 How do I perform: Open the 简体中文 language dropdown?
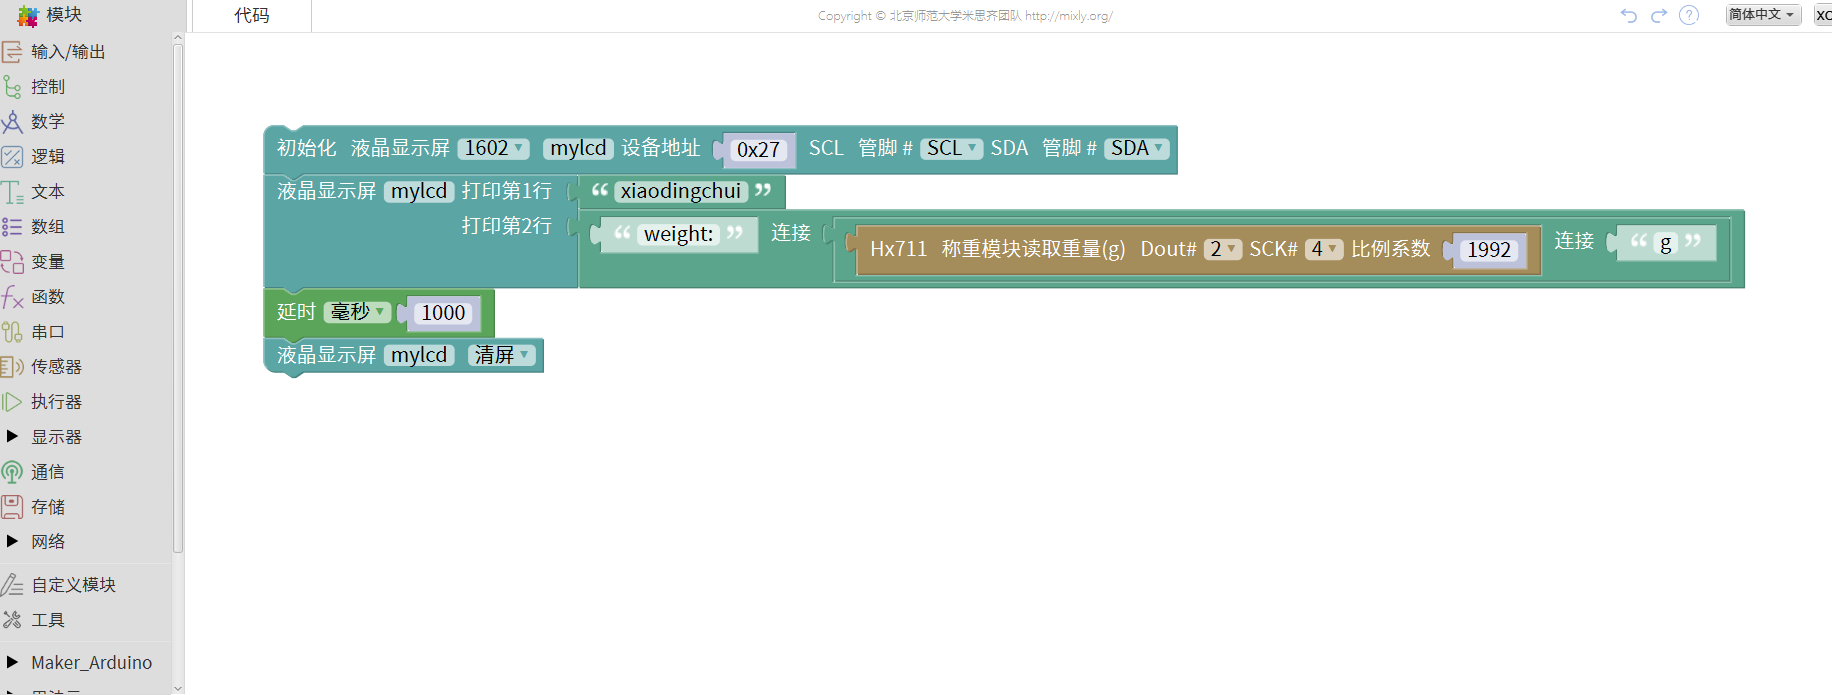pyautogui.click(x=1763, y=14)
